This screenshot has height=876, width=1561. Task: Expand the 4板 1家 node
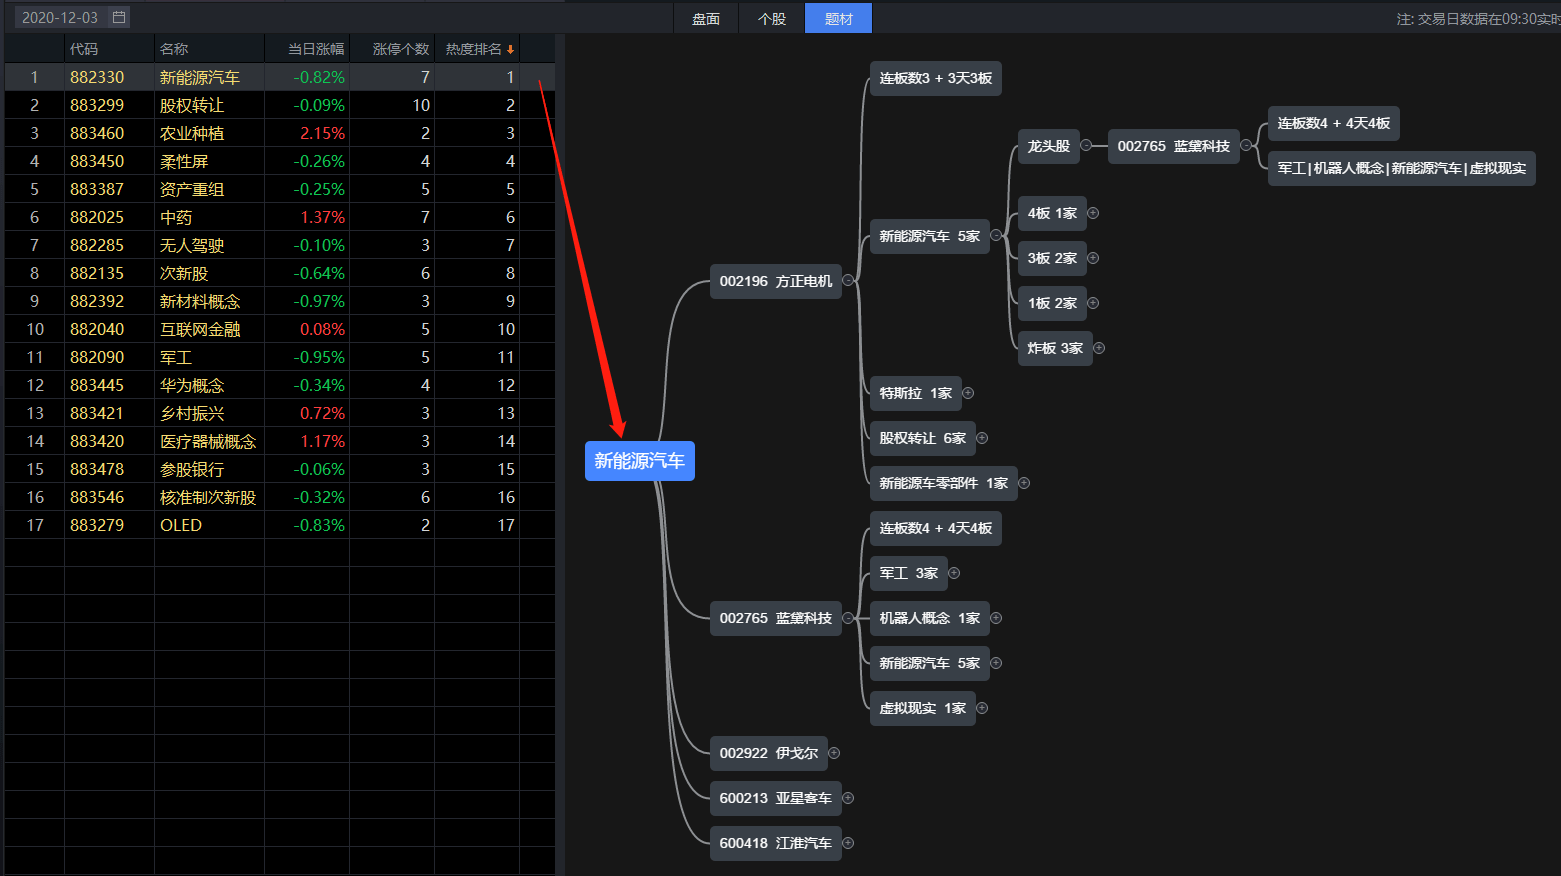tap(1093, 213)
